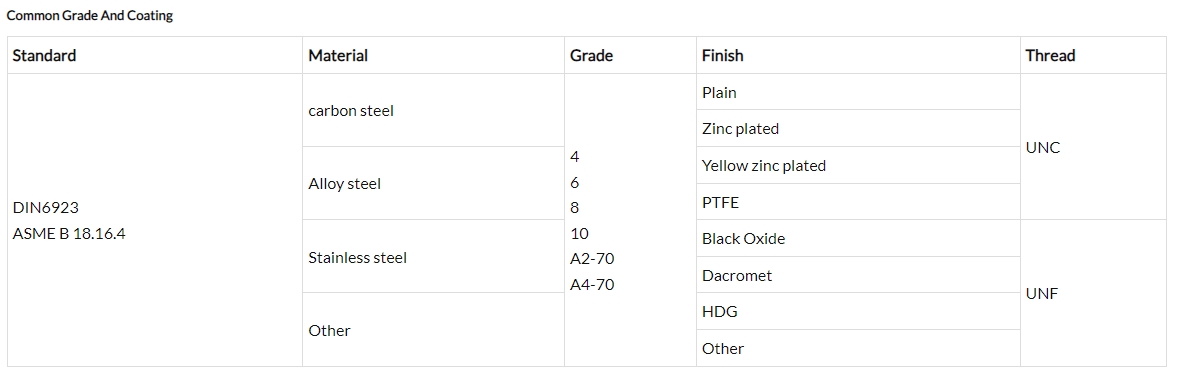Click the Dacromet finish cell
Image resolution: width=1184 pixels, height=378 pixels.
click(x=858, y=275)
